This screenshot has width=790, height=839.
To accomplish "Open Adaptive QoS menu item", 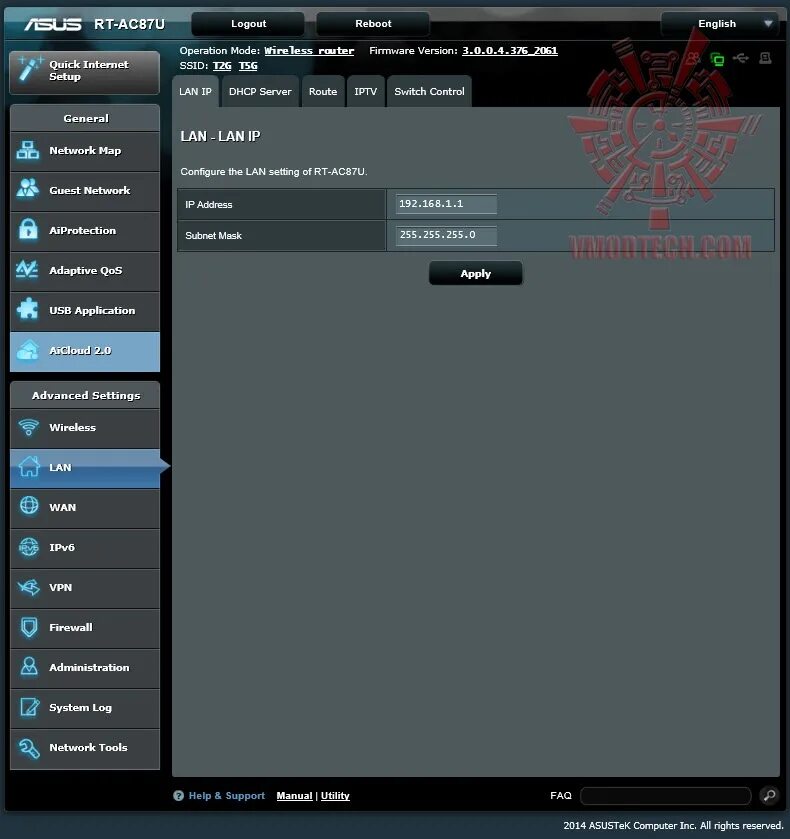I will point(85,272).
